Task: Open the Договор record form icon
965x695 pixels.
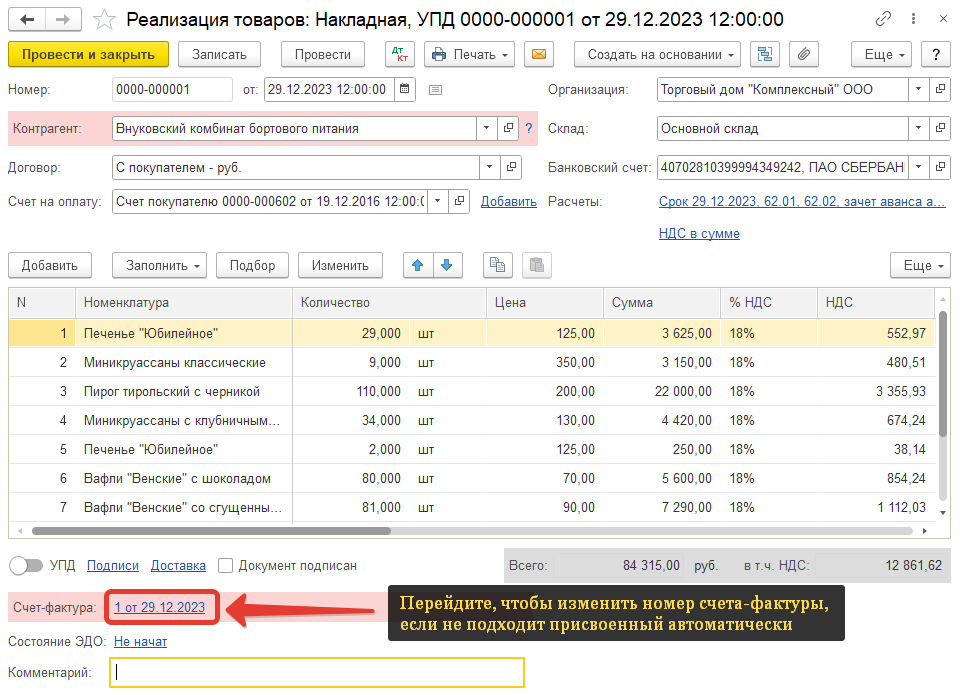Action: (511, 167)
